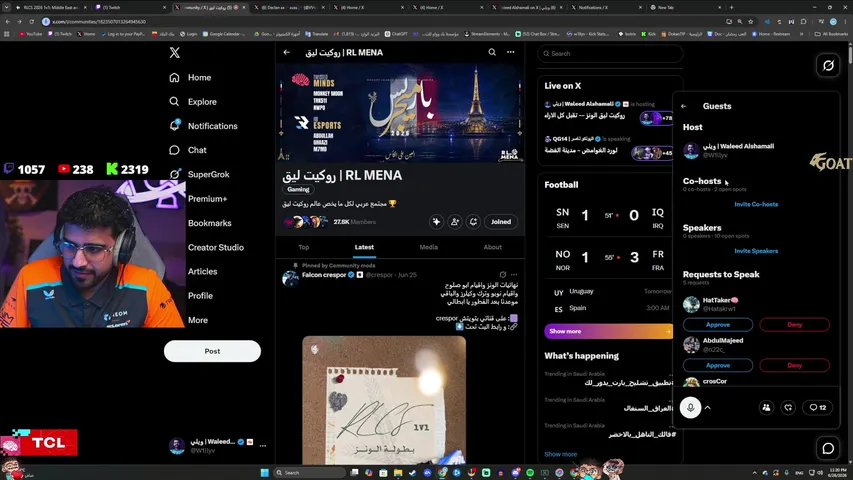
Task: Open Falcon crespor profile avatar
Action: 290,279
